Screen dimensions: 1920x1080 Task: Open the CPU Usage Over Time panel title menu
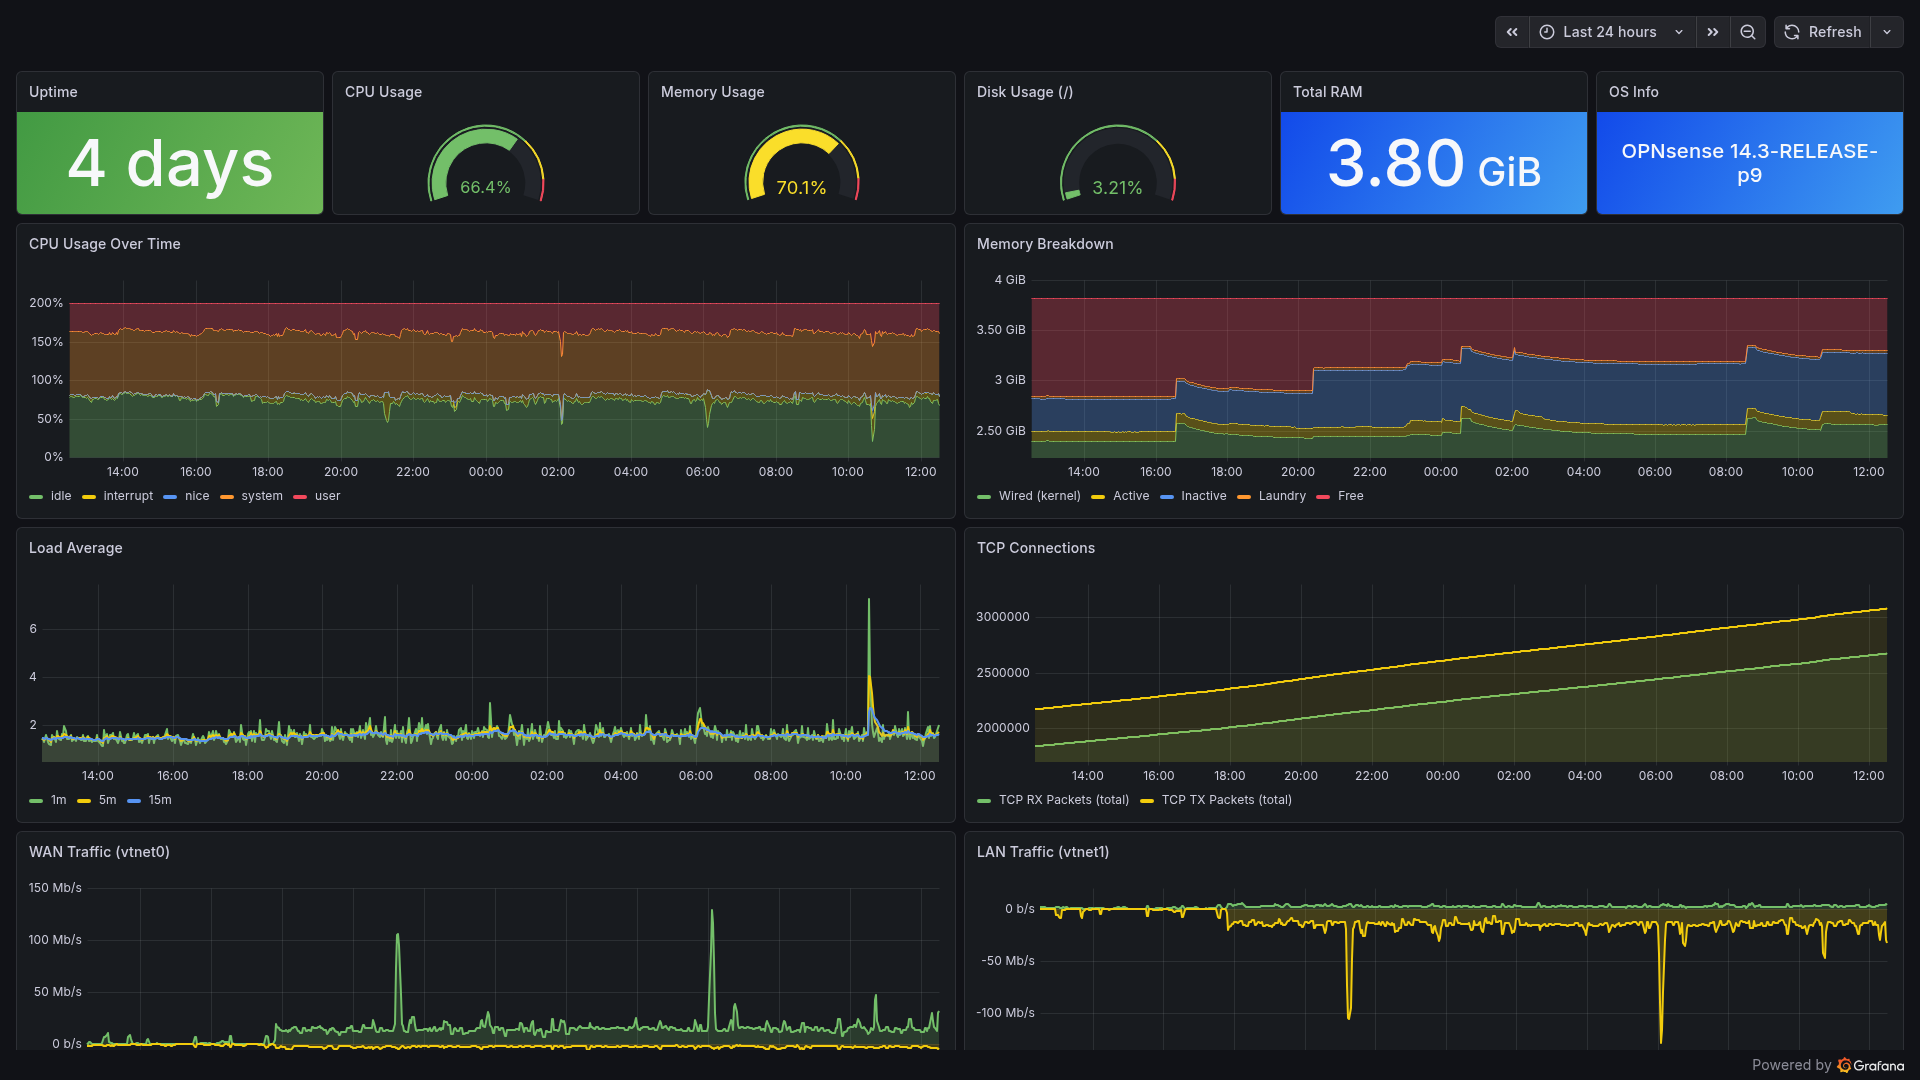click(105, 244)
